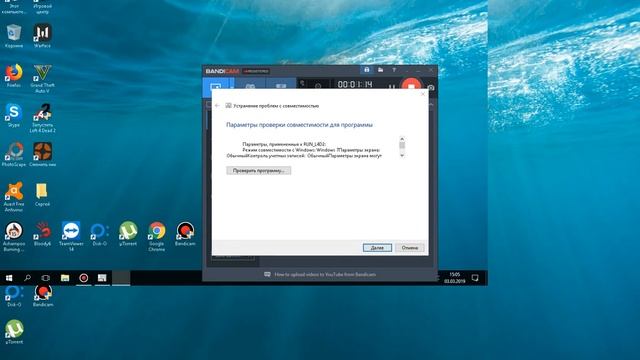Click the taskbar clock showing 15:05

(454, 278)
